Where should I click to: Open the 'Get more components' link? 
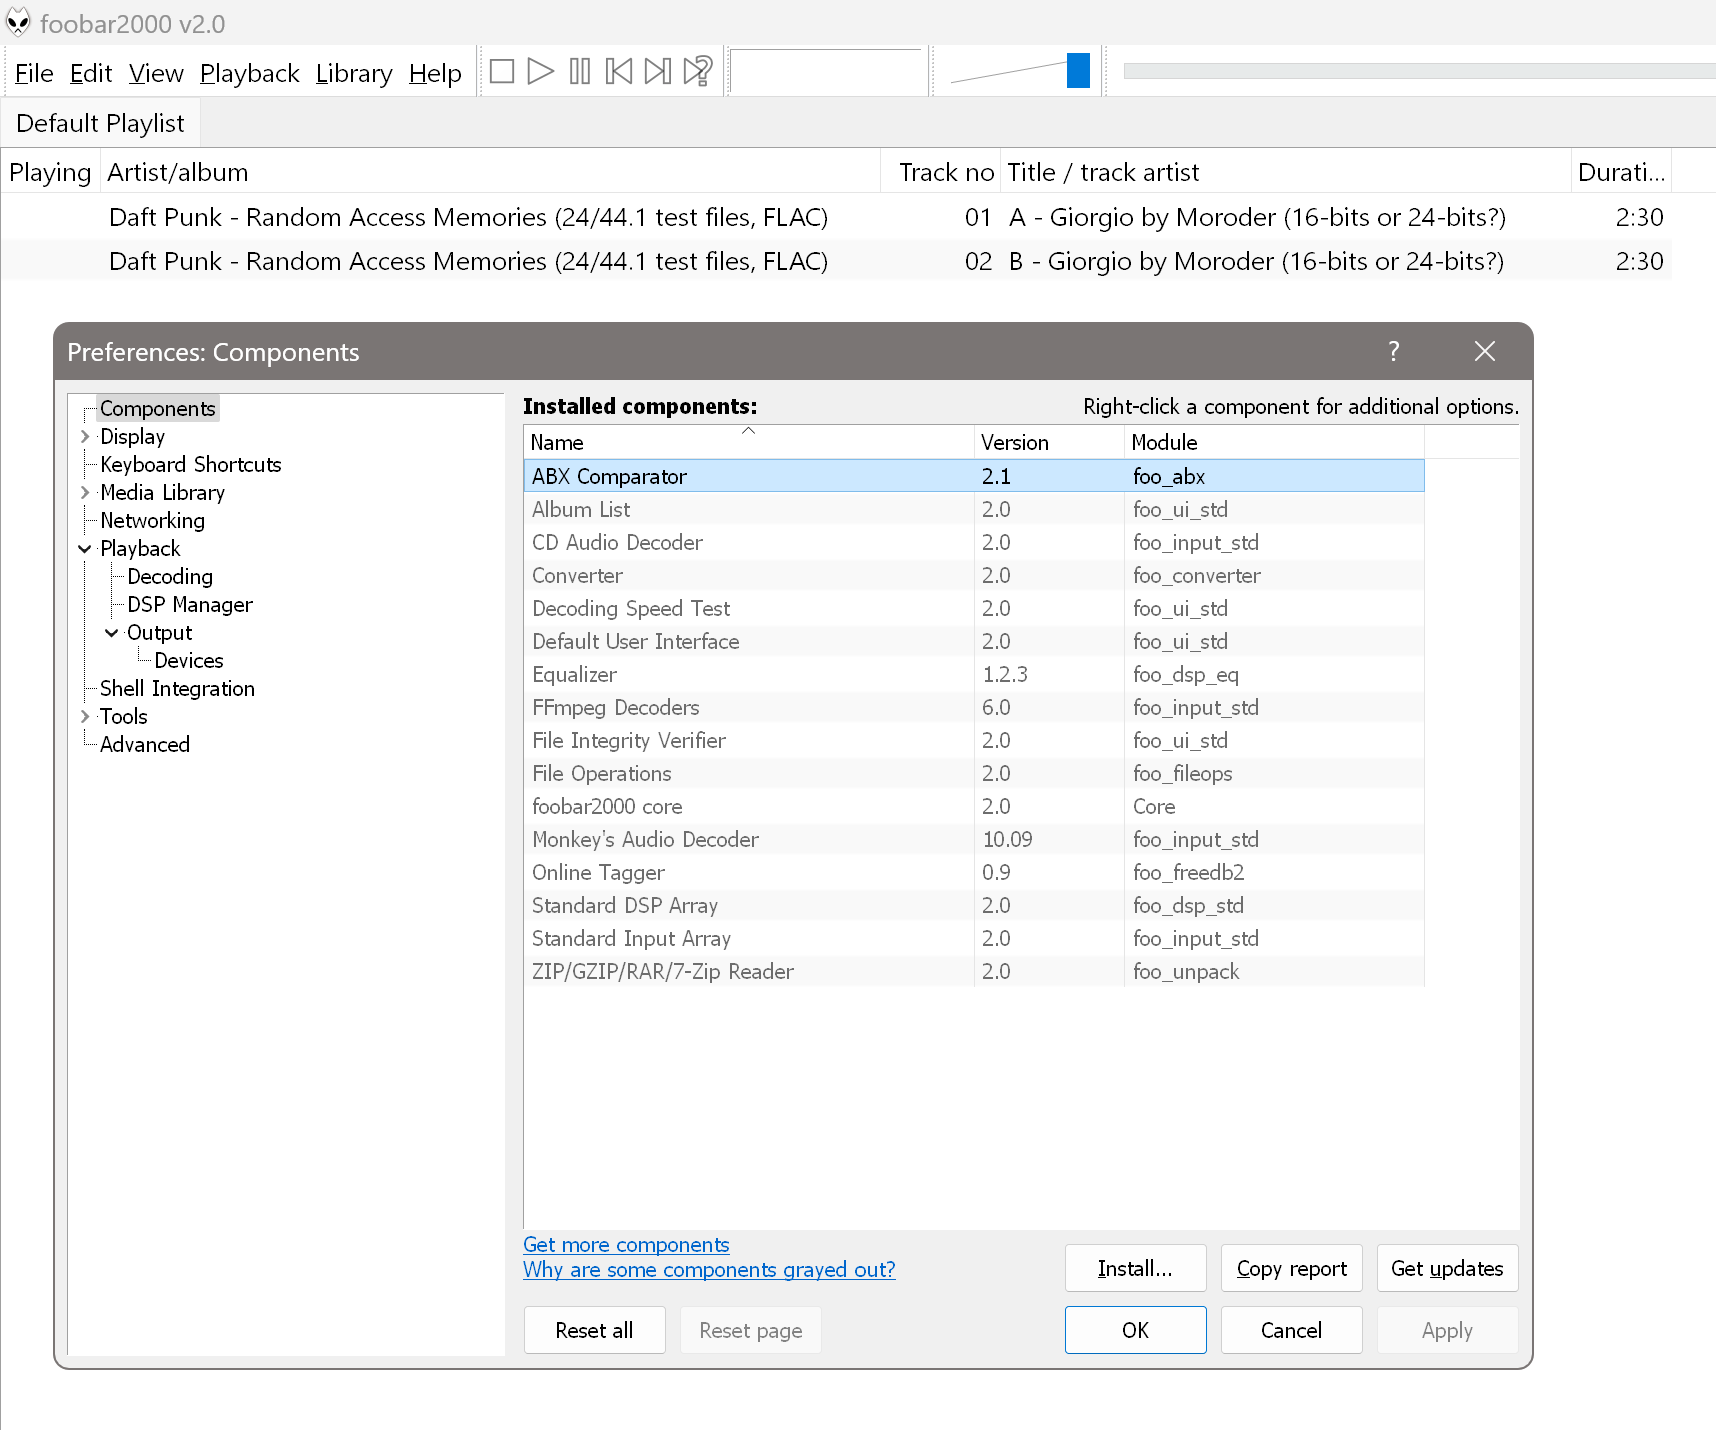(x=626, y=1244)
